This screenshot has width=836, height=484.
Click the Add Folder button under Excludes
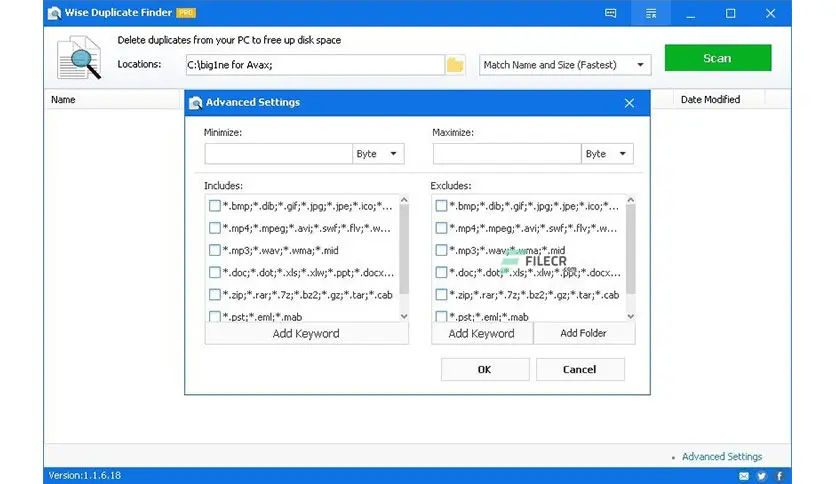point(583,333)
